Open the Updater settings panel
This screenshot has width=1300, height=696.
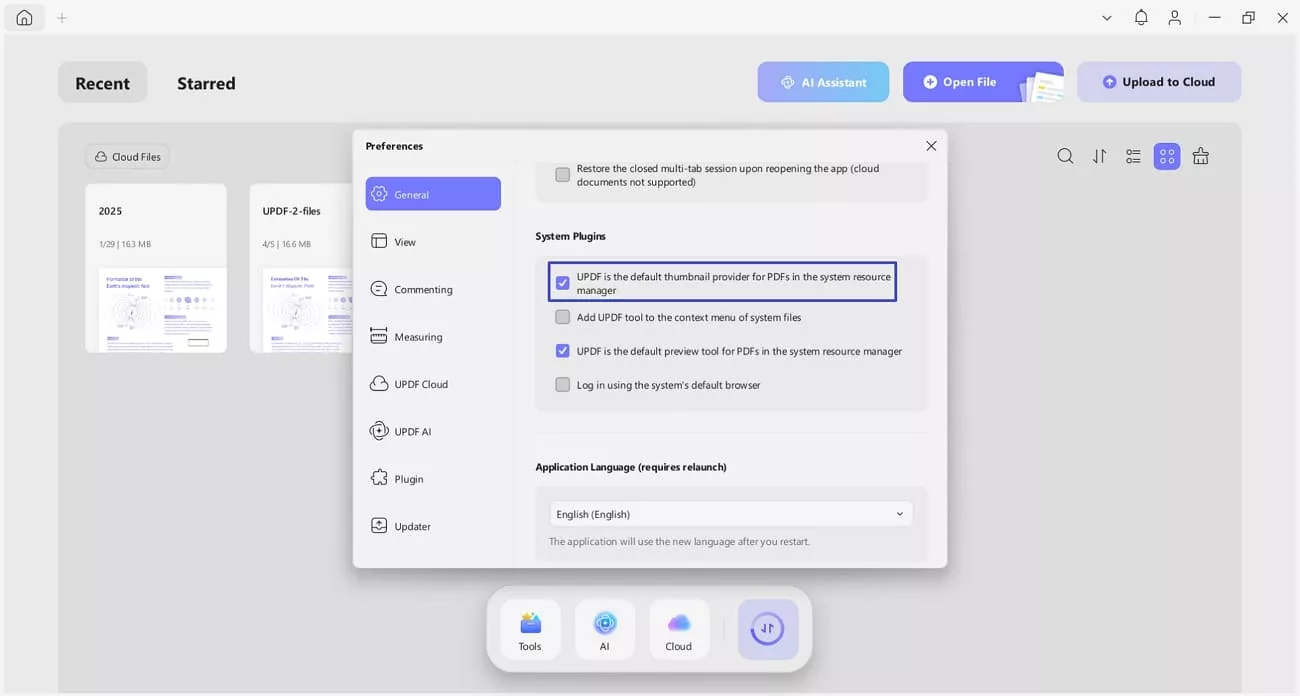click(x=410, y=525)
